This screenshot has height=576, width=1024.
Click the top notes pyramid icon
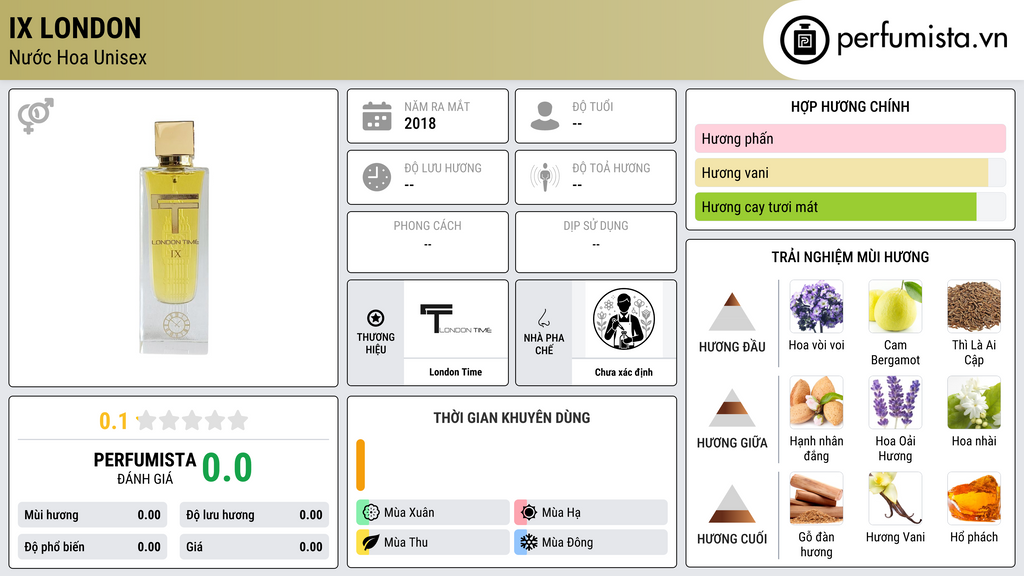(732, 312)
